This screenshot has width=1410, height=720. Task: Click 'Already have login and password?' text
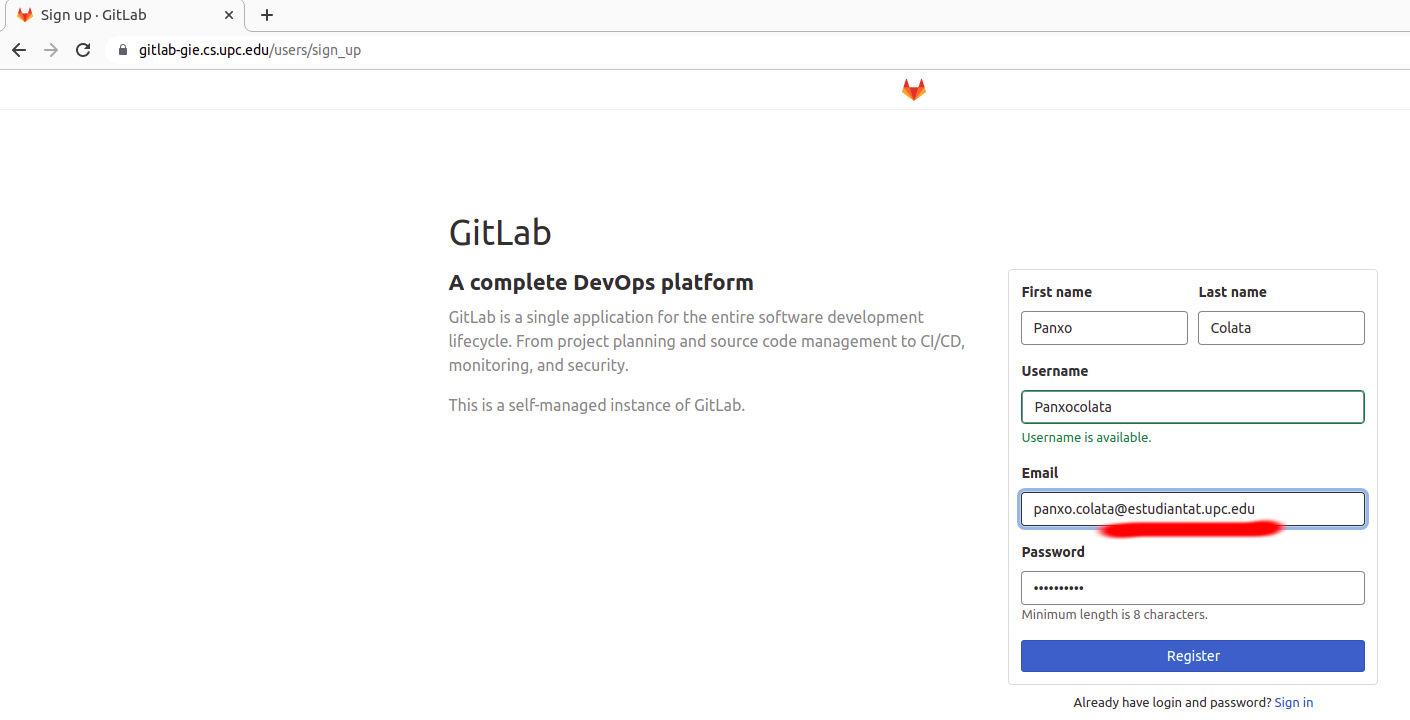point(1172,703)
